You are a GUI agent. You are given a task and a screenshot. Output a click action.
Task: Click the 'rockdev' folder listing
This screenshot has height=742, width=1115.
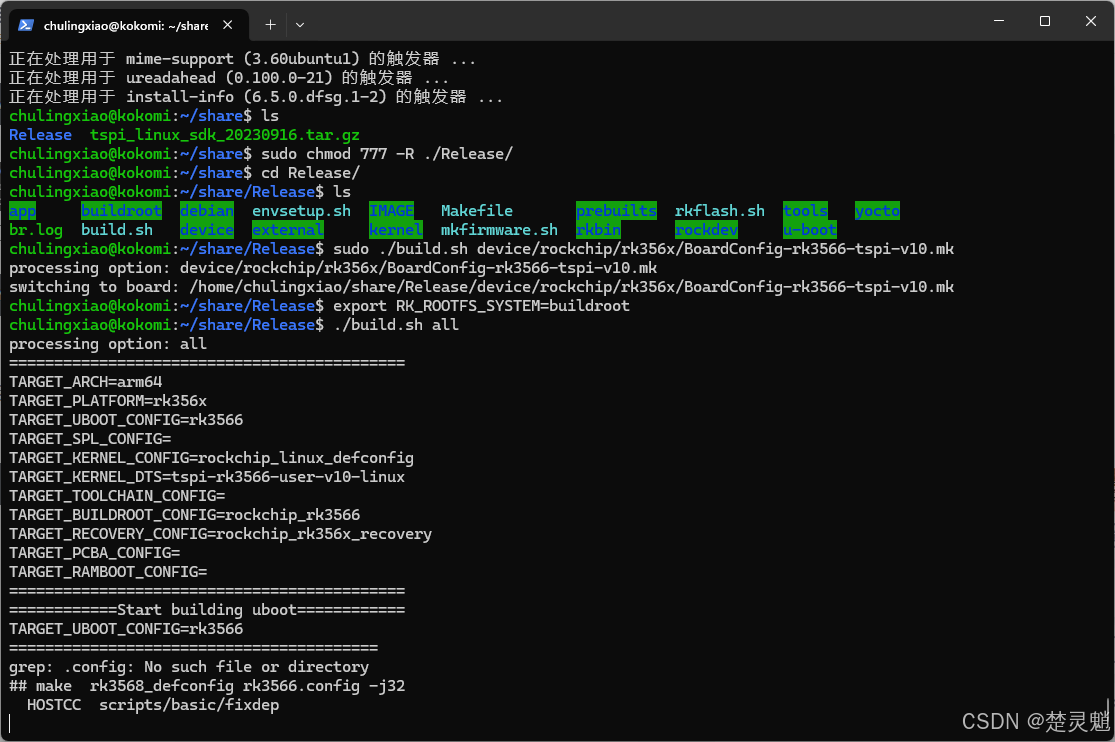[x=706, y=230]
